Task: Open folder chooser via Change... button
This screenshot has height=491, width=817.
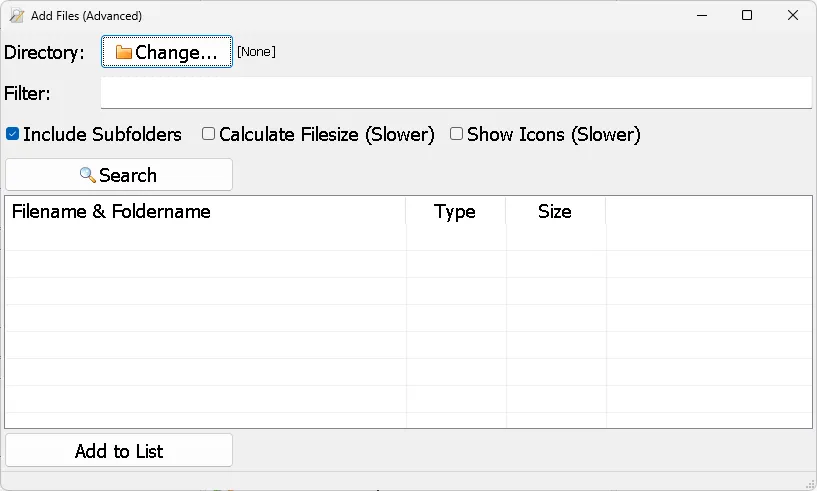Action: 167,52
